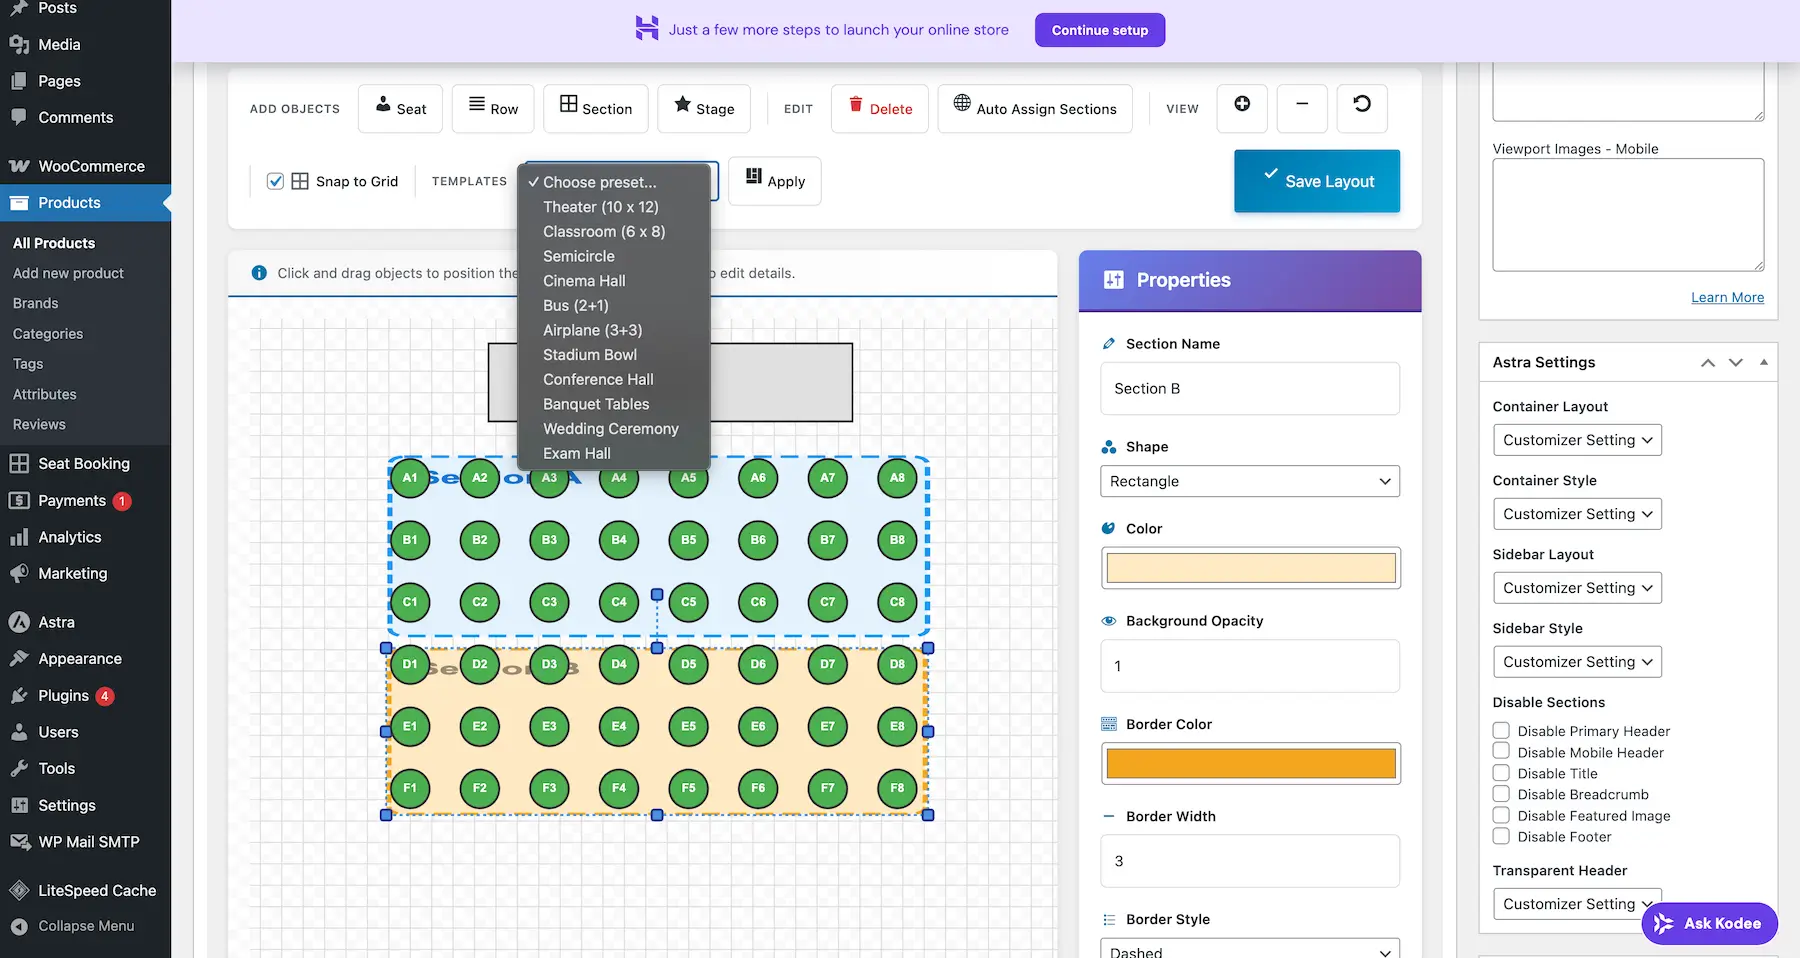Screen dimensions: 1800x958
Task: Open the Border Color swatch
Action: [x=1250, y=764]
